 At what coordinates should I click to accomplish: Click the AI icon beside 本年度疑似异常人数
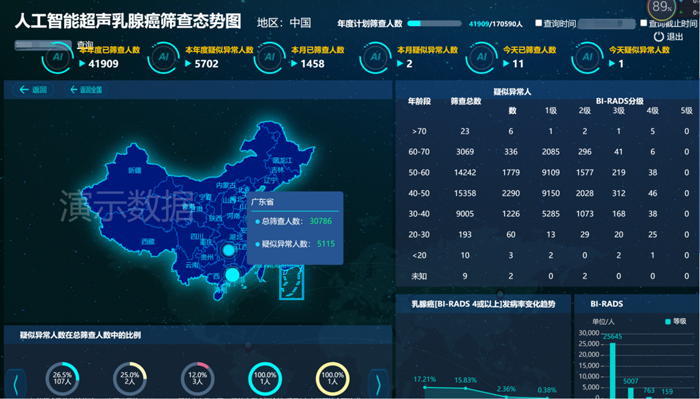(163, 57)
